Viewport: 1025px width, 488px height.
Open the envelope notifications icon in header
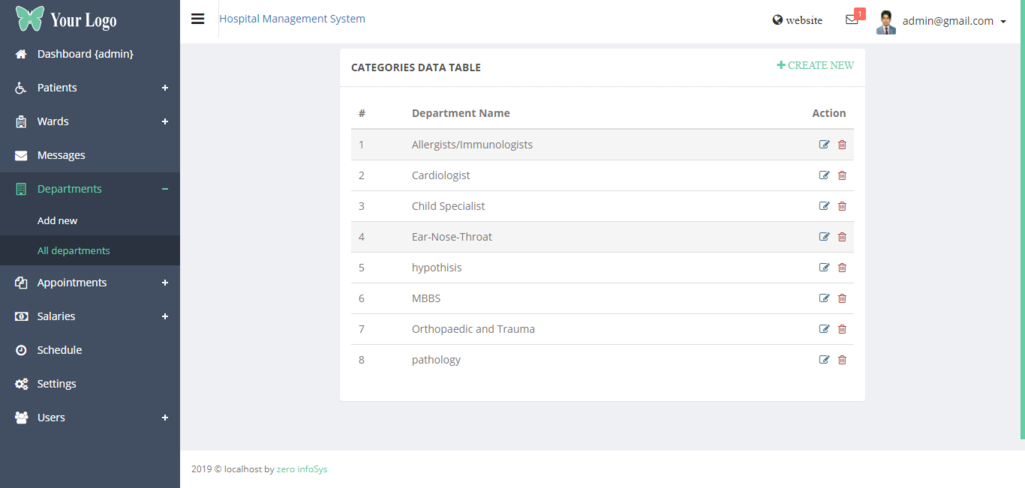click(852, 20)
